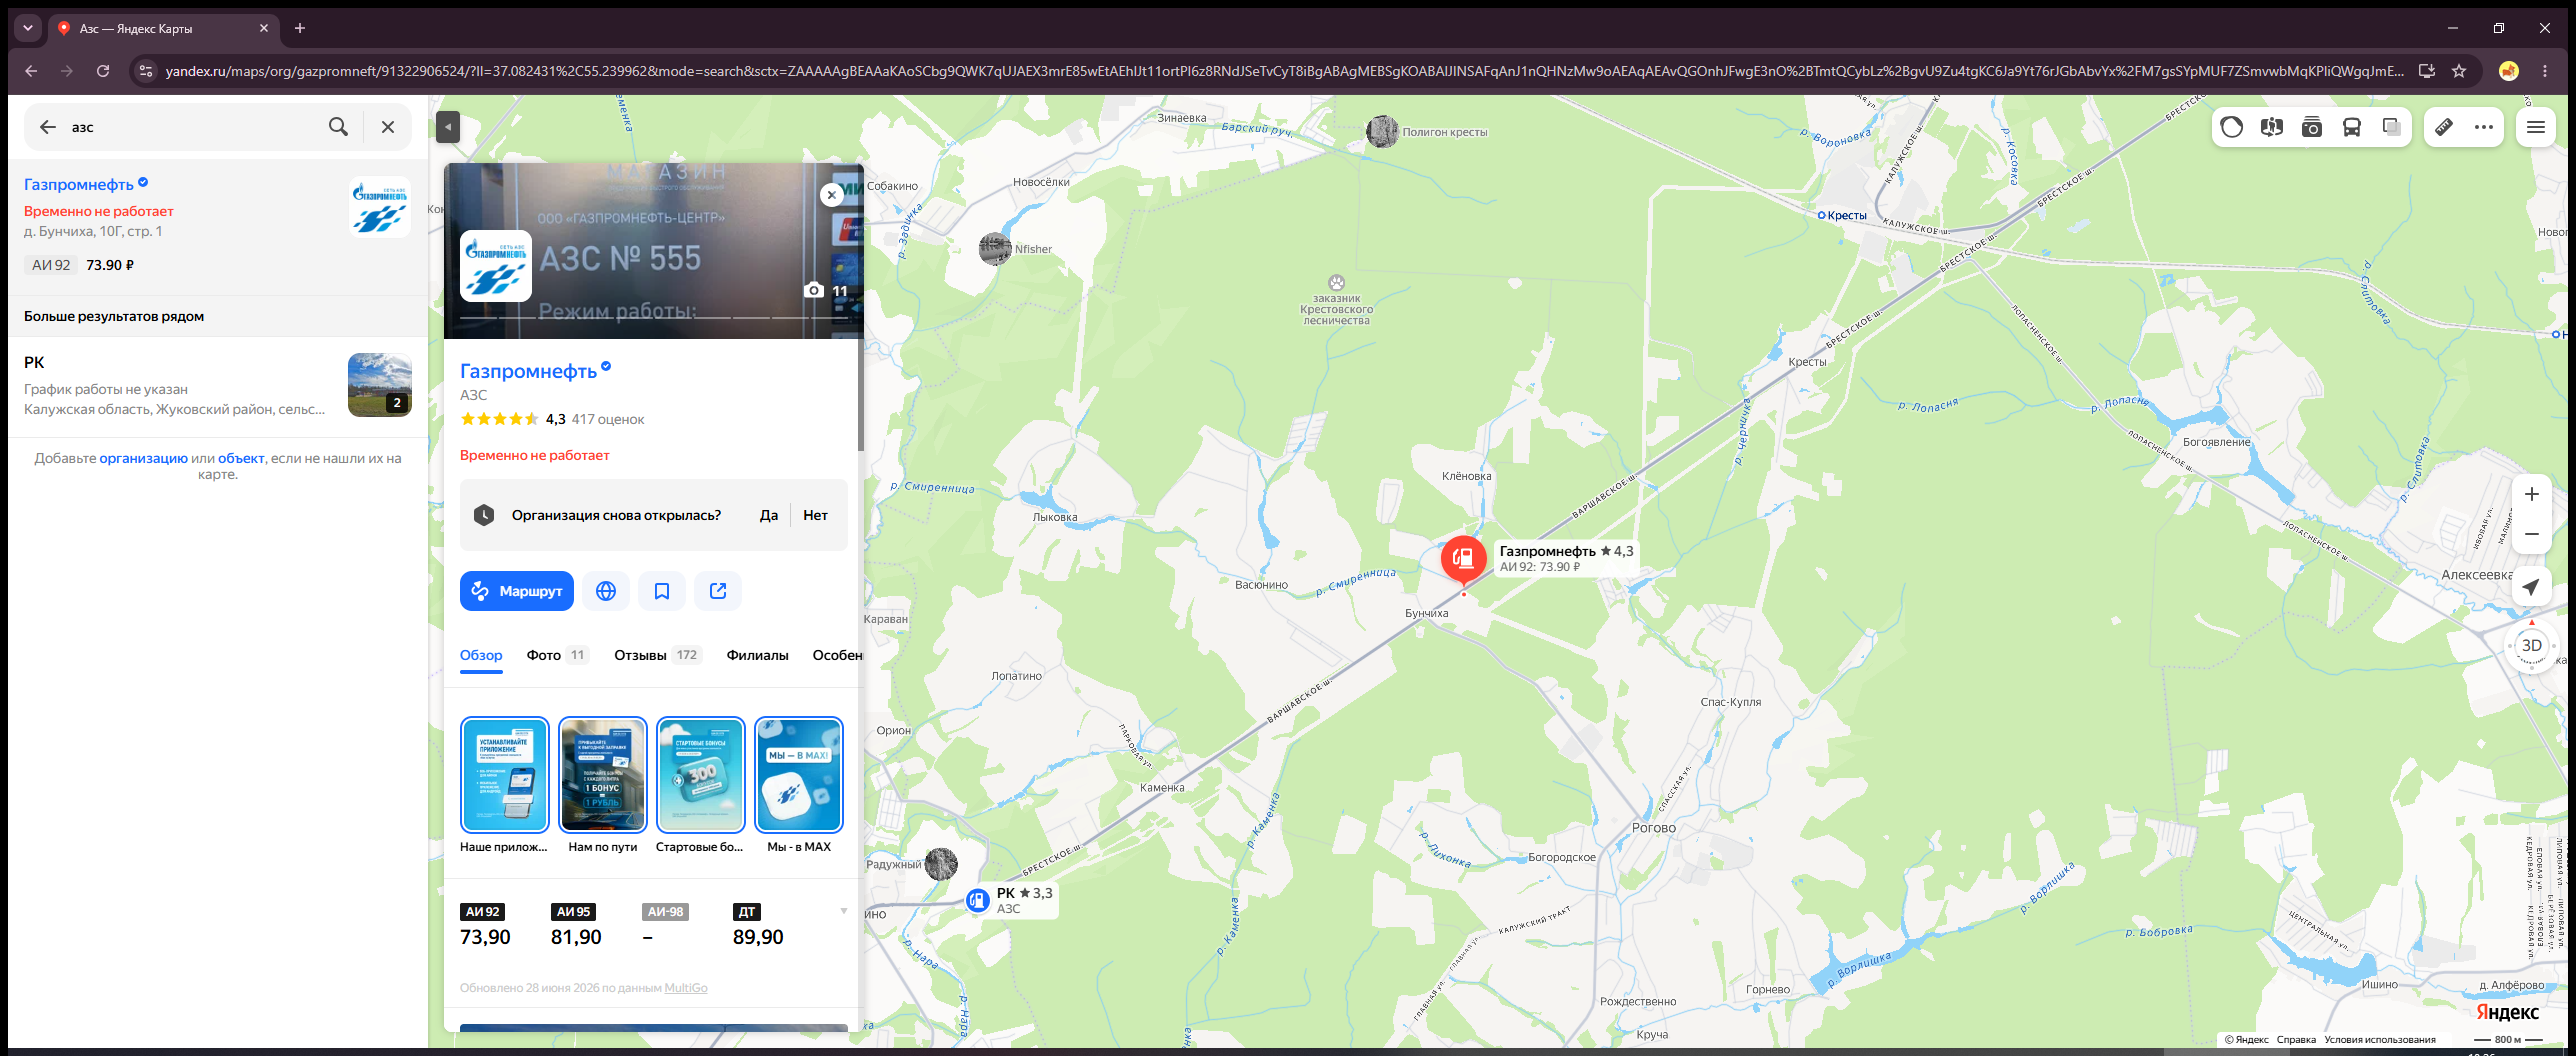The width and height of the screenshot is (2576, 1056).
Task: Open the 11 photos camera badge
Action: [x=826, y=291]
